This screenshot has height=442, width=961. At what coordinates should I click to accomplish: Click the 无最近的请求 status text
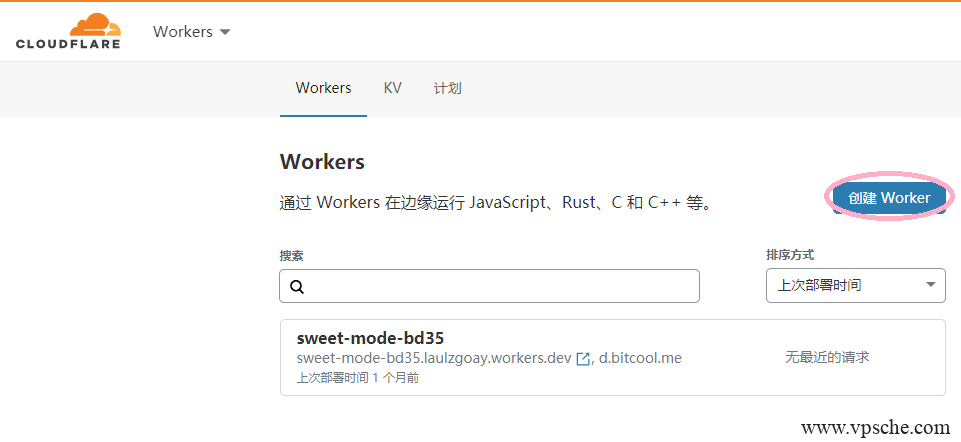[827, 357]
